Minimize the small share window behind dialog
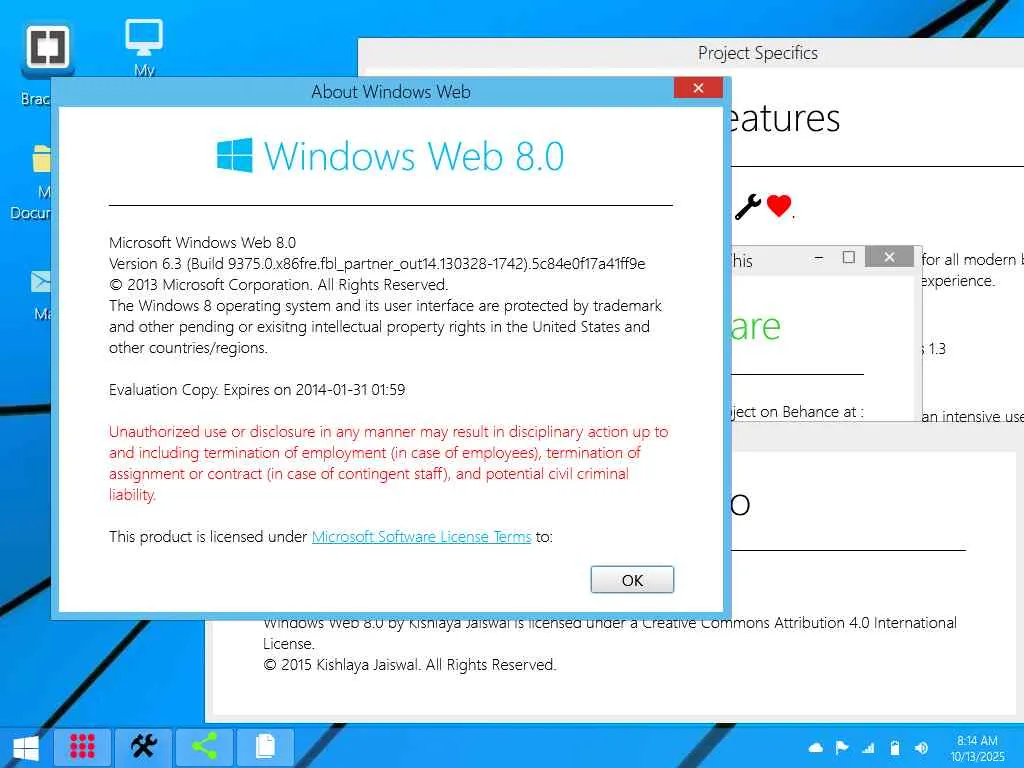The width and height of the screenshot is (1024, 768). pyautogui.click(x=818, y=257)
